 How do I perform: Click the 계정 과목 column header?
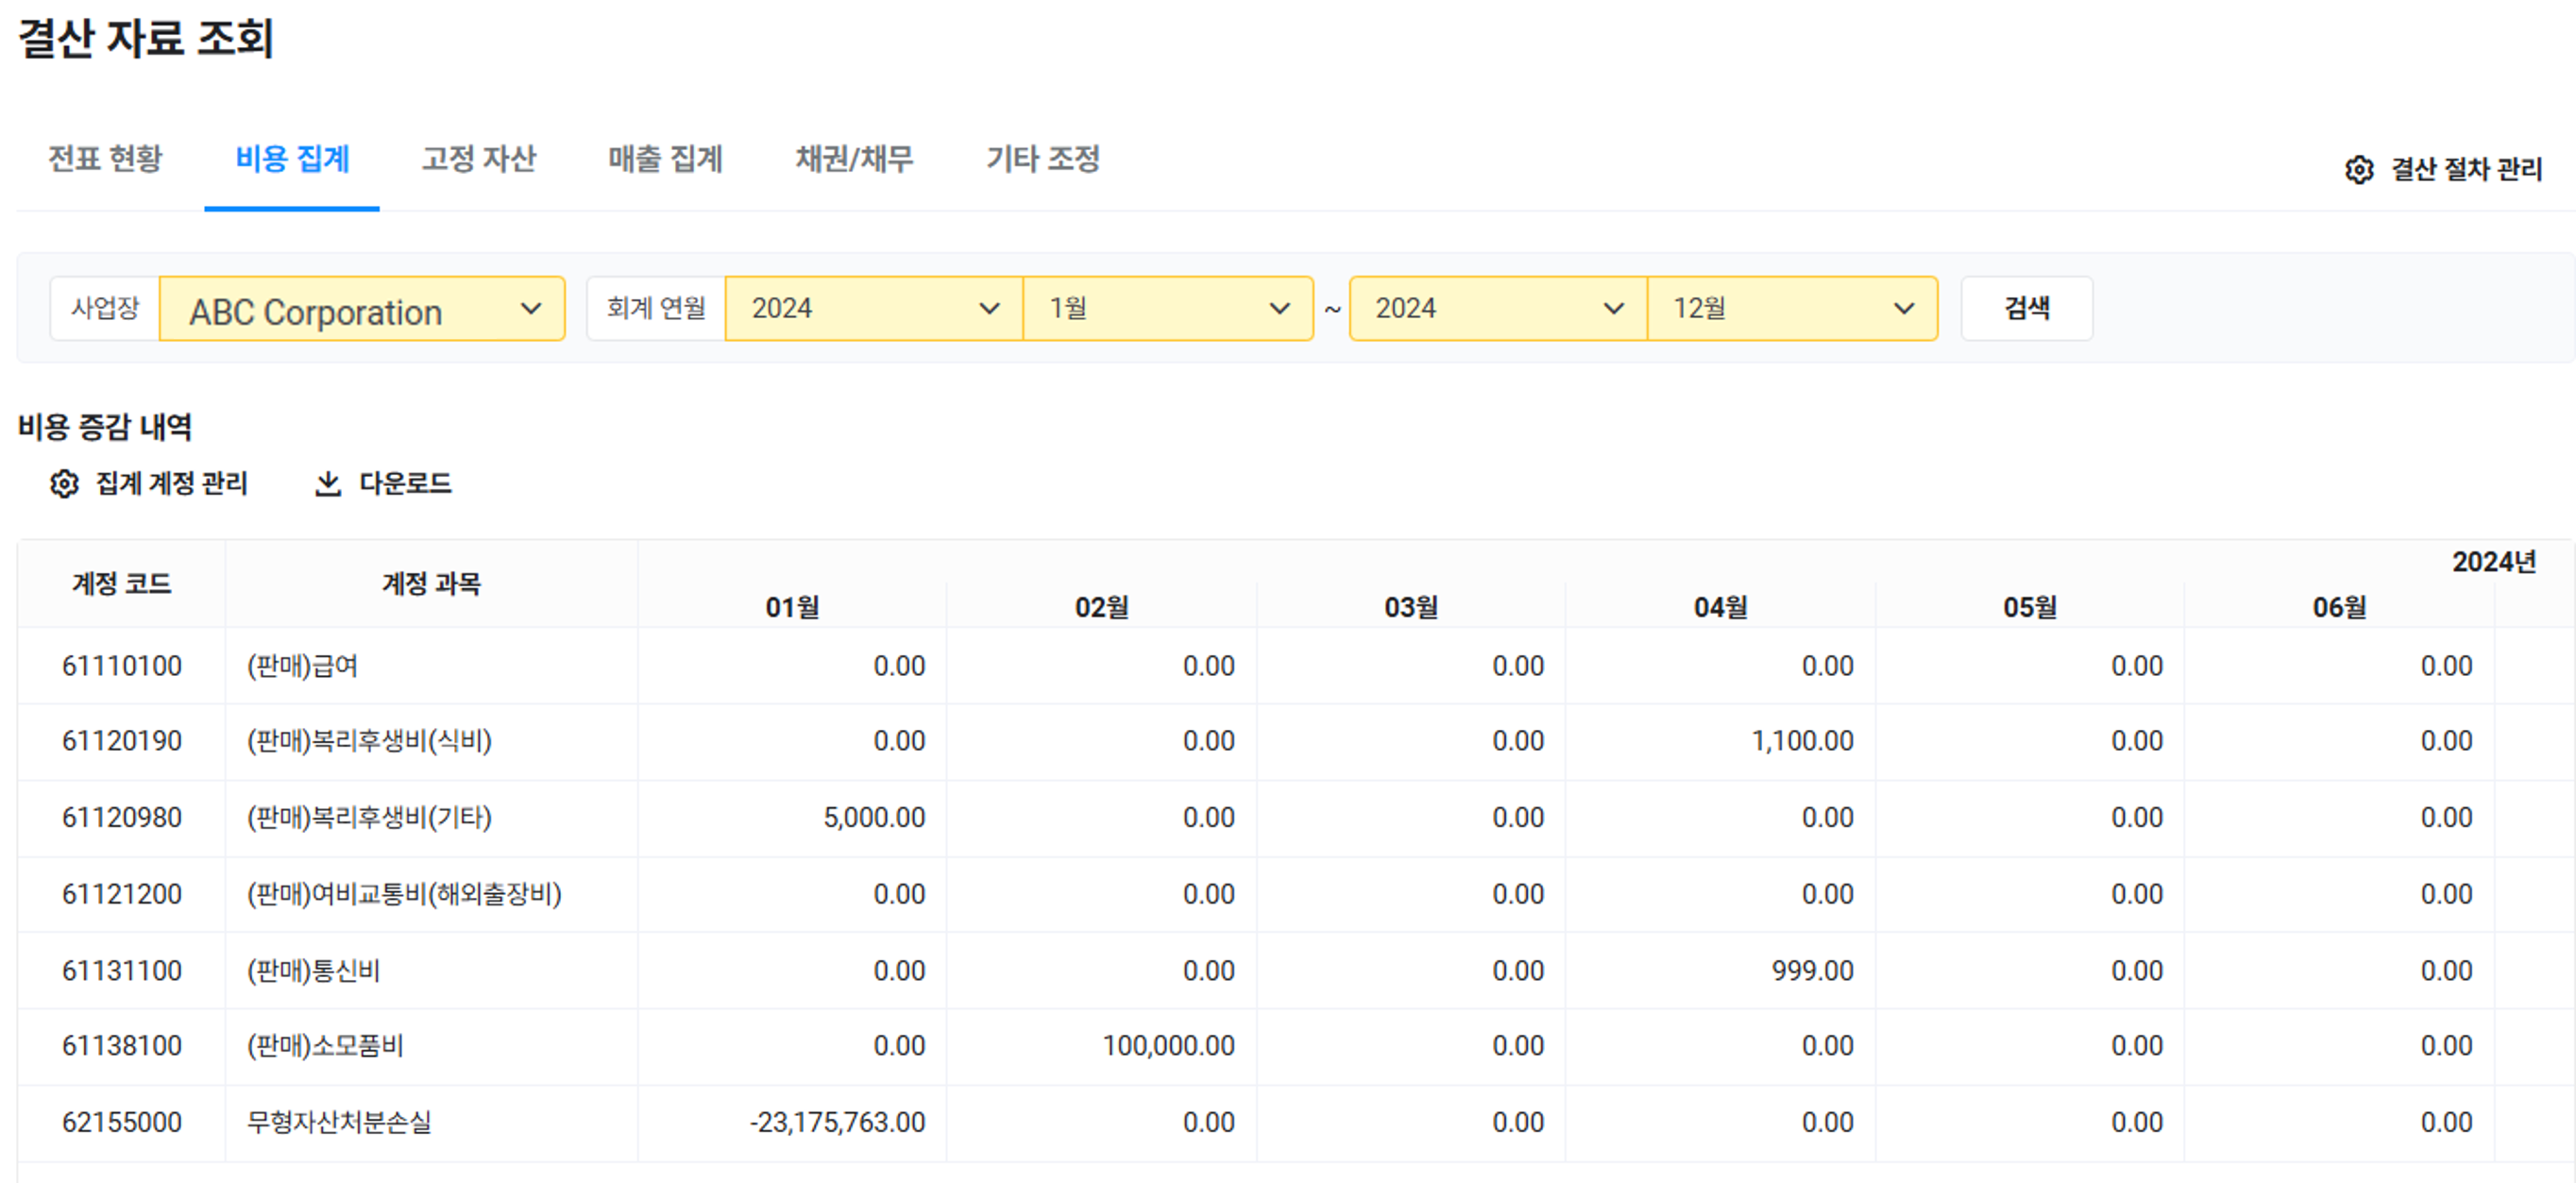431,584
